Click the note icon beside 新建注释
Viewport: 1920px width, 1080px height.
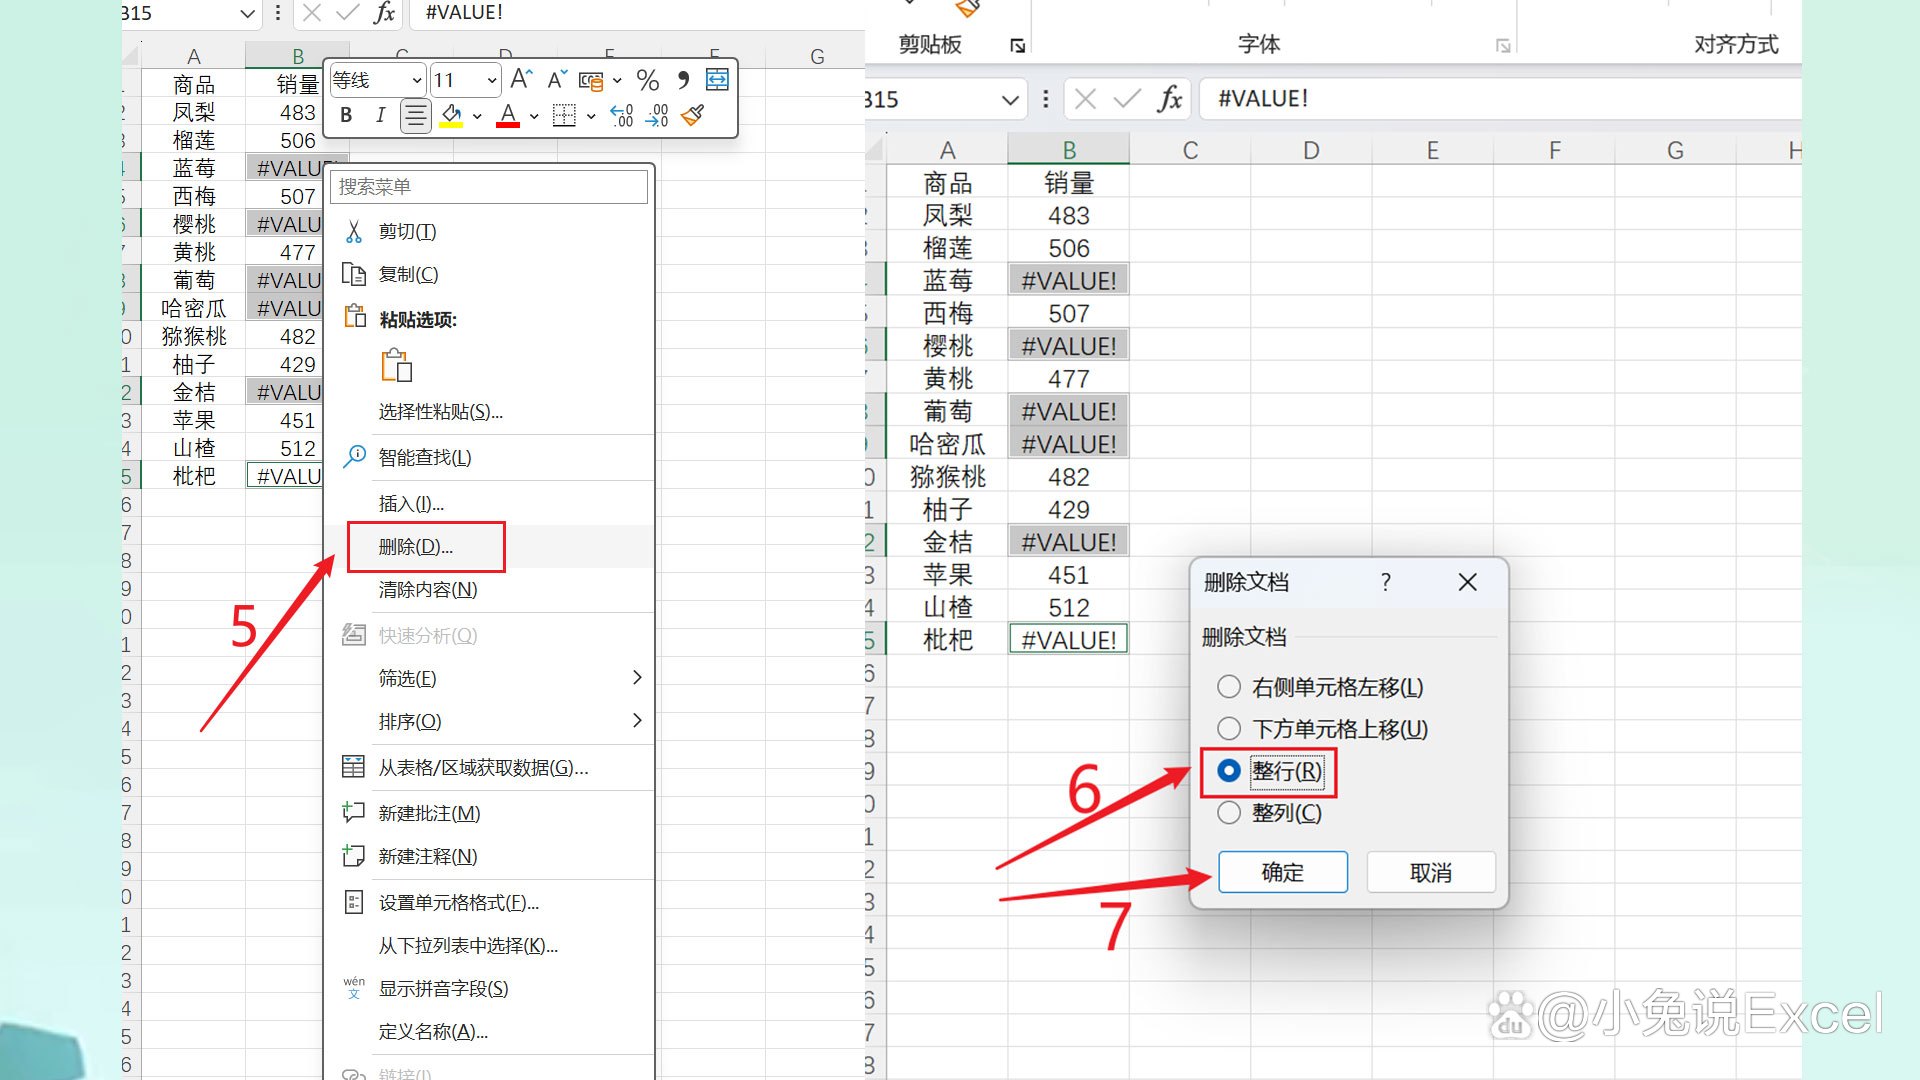[353, 856]
